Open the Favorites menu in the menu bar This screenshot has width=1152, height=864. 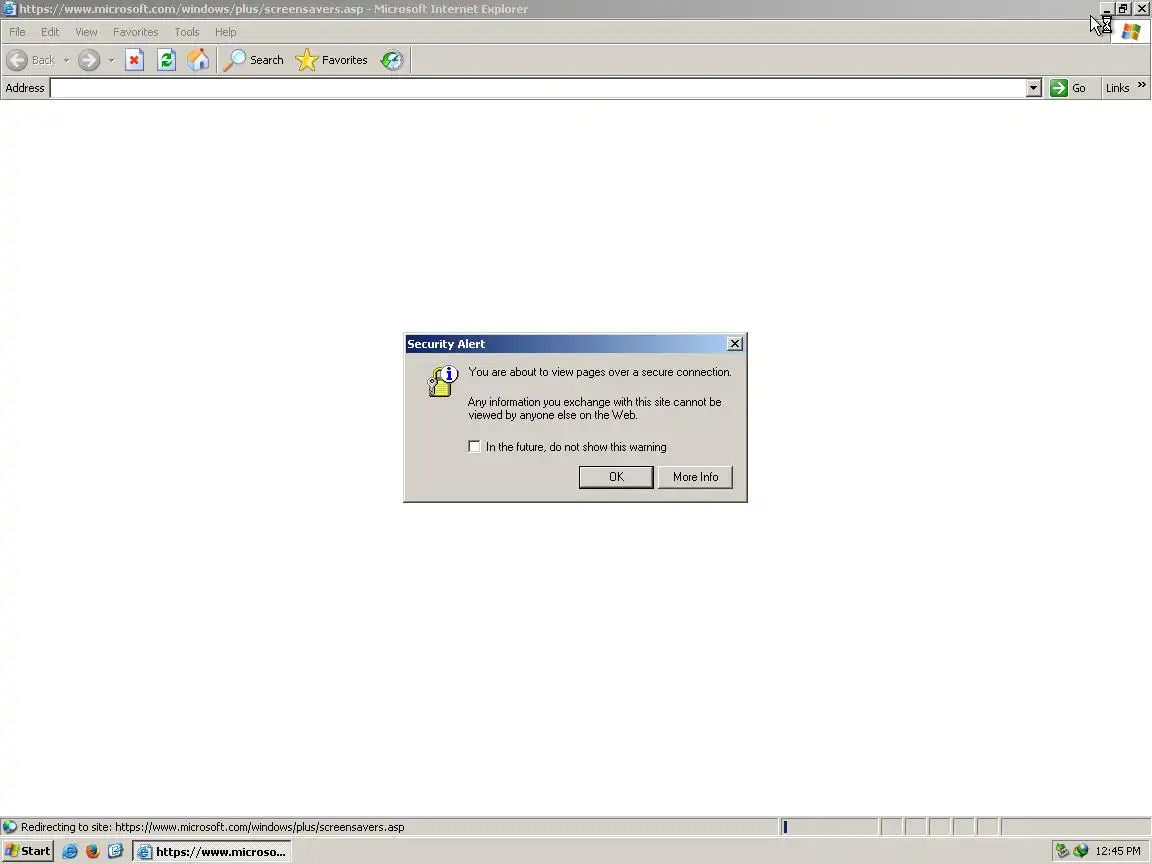point(136,32)
